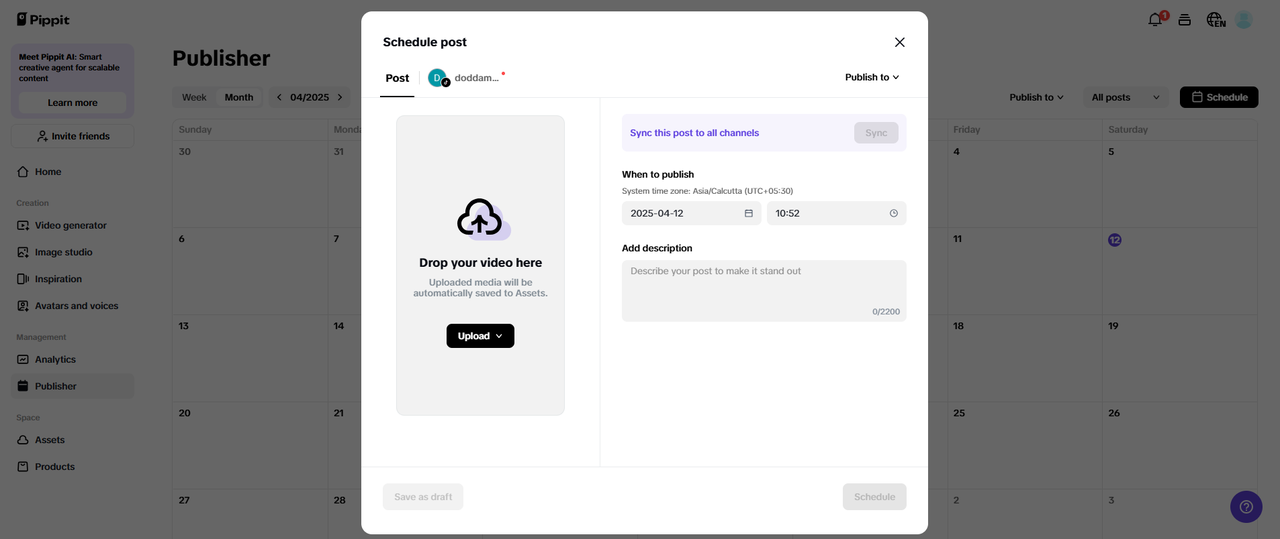Select Publisher in sidebar
Viewport: 1280px width, 539px height.
pyautogui.click(x=72, y=386)
